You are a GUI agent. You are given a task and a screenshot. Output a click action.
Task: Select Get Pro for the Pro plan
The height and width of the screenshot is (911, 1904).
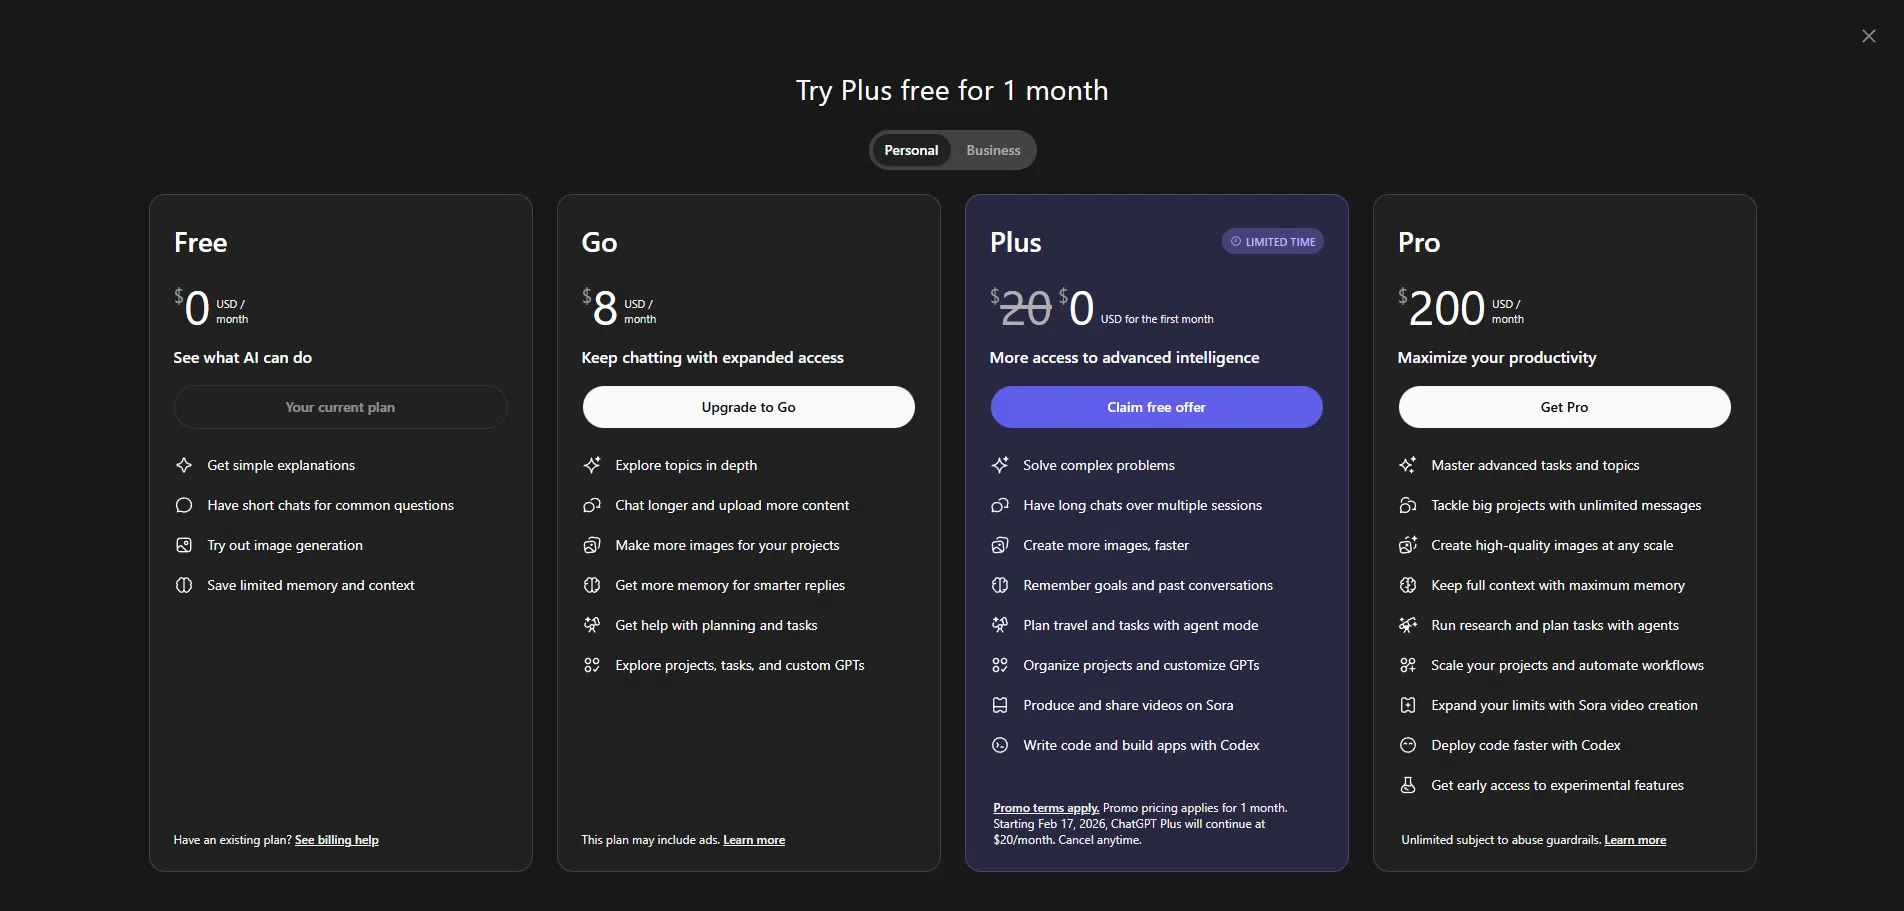(1563, 407)
